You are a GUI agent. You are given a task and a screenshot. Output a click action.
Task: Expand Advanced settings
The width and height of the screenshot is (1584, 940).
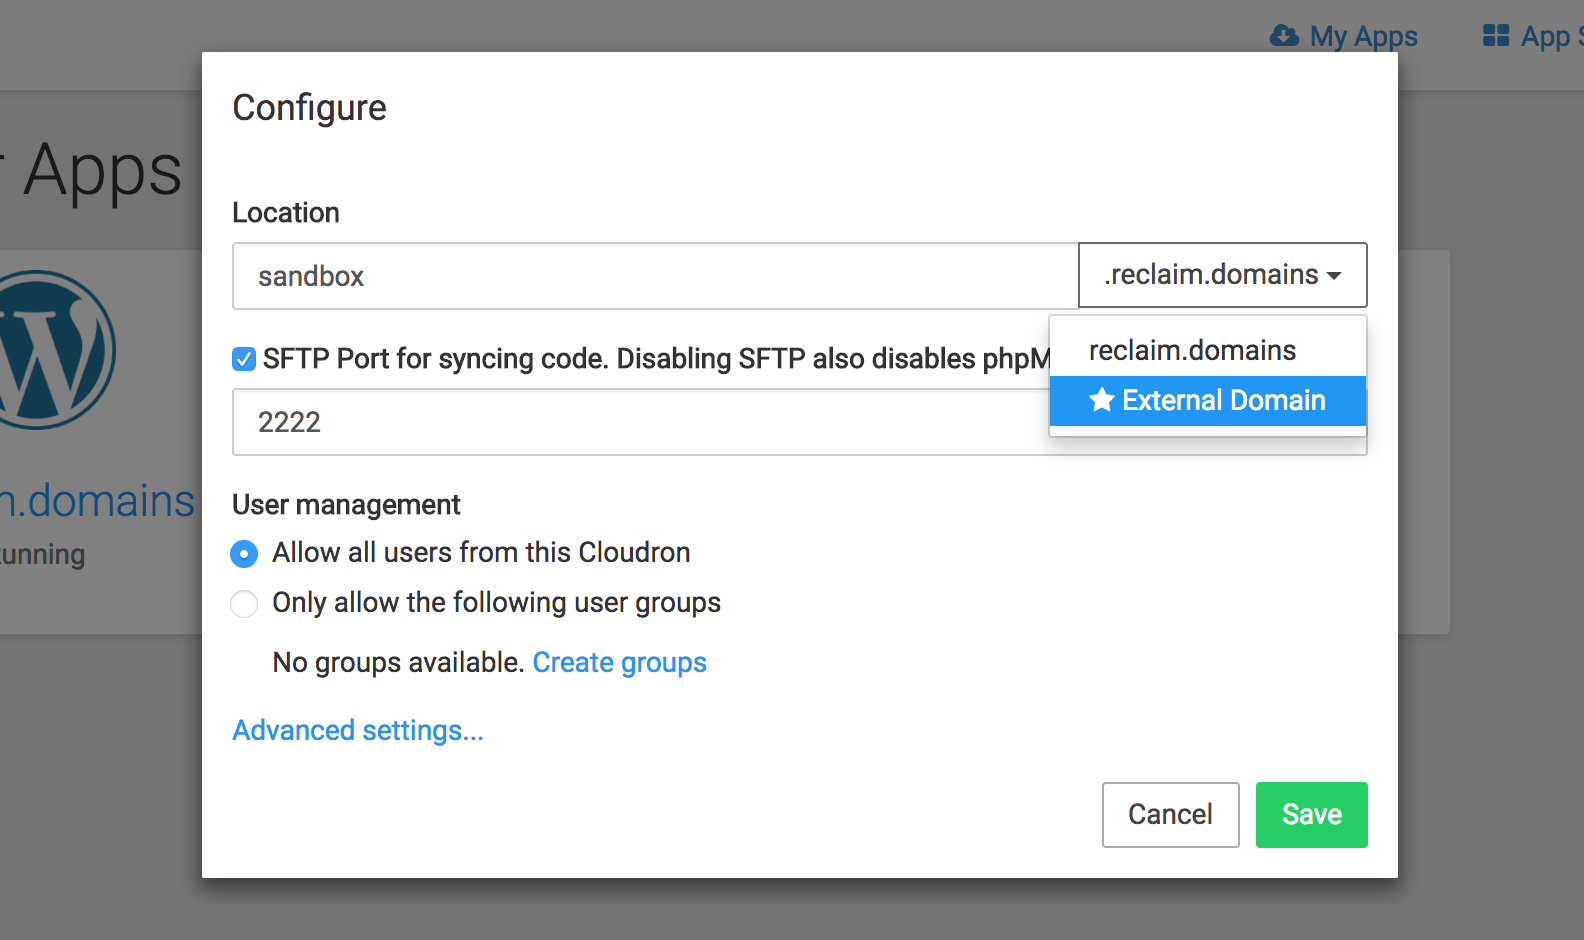[358, 730]
